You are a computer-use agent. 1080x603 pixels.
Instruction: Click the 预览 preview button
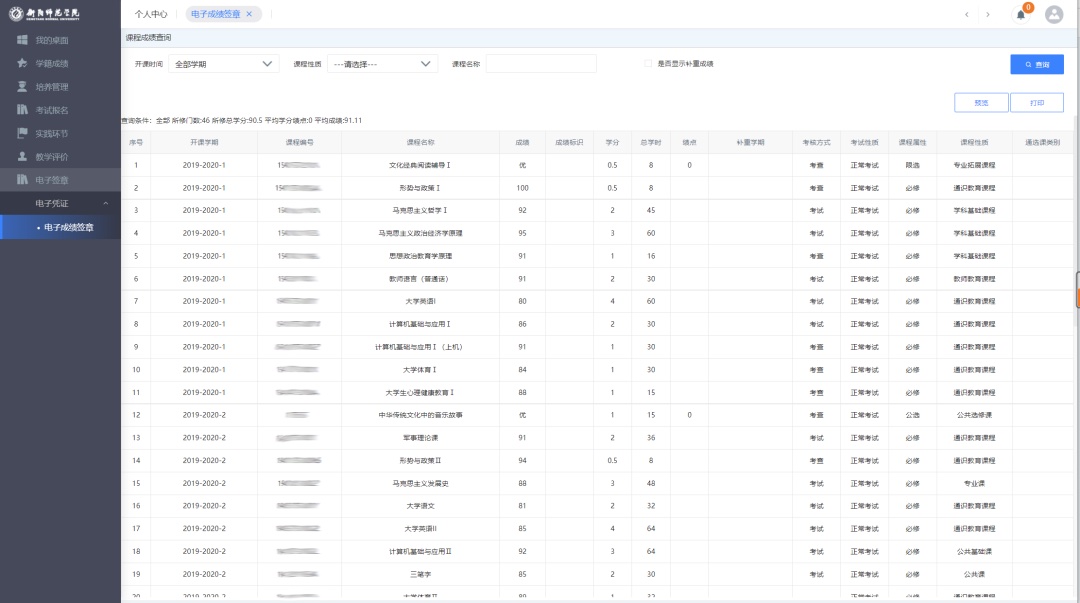980,102
